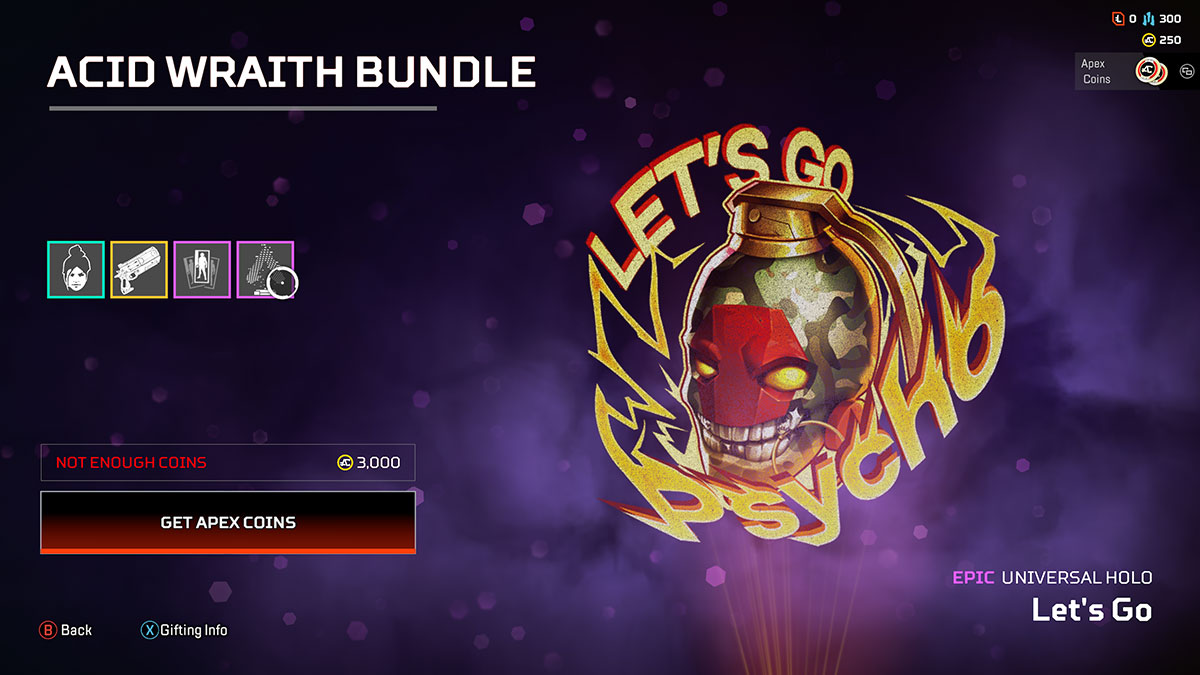The height and width of the screenshot is (675, 1200).
Task: Select the banner frame cards icon
Action: pos(202,270)
